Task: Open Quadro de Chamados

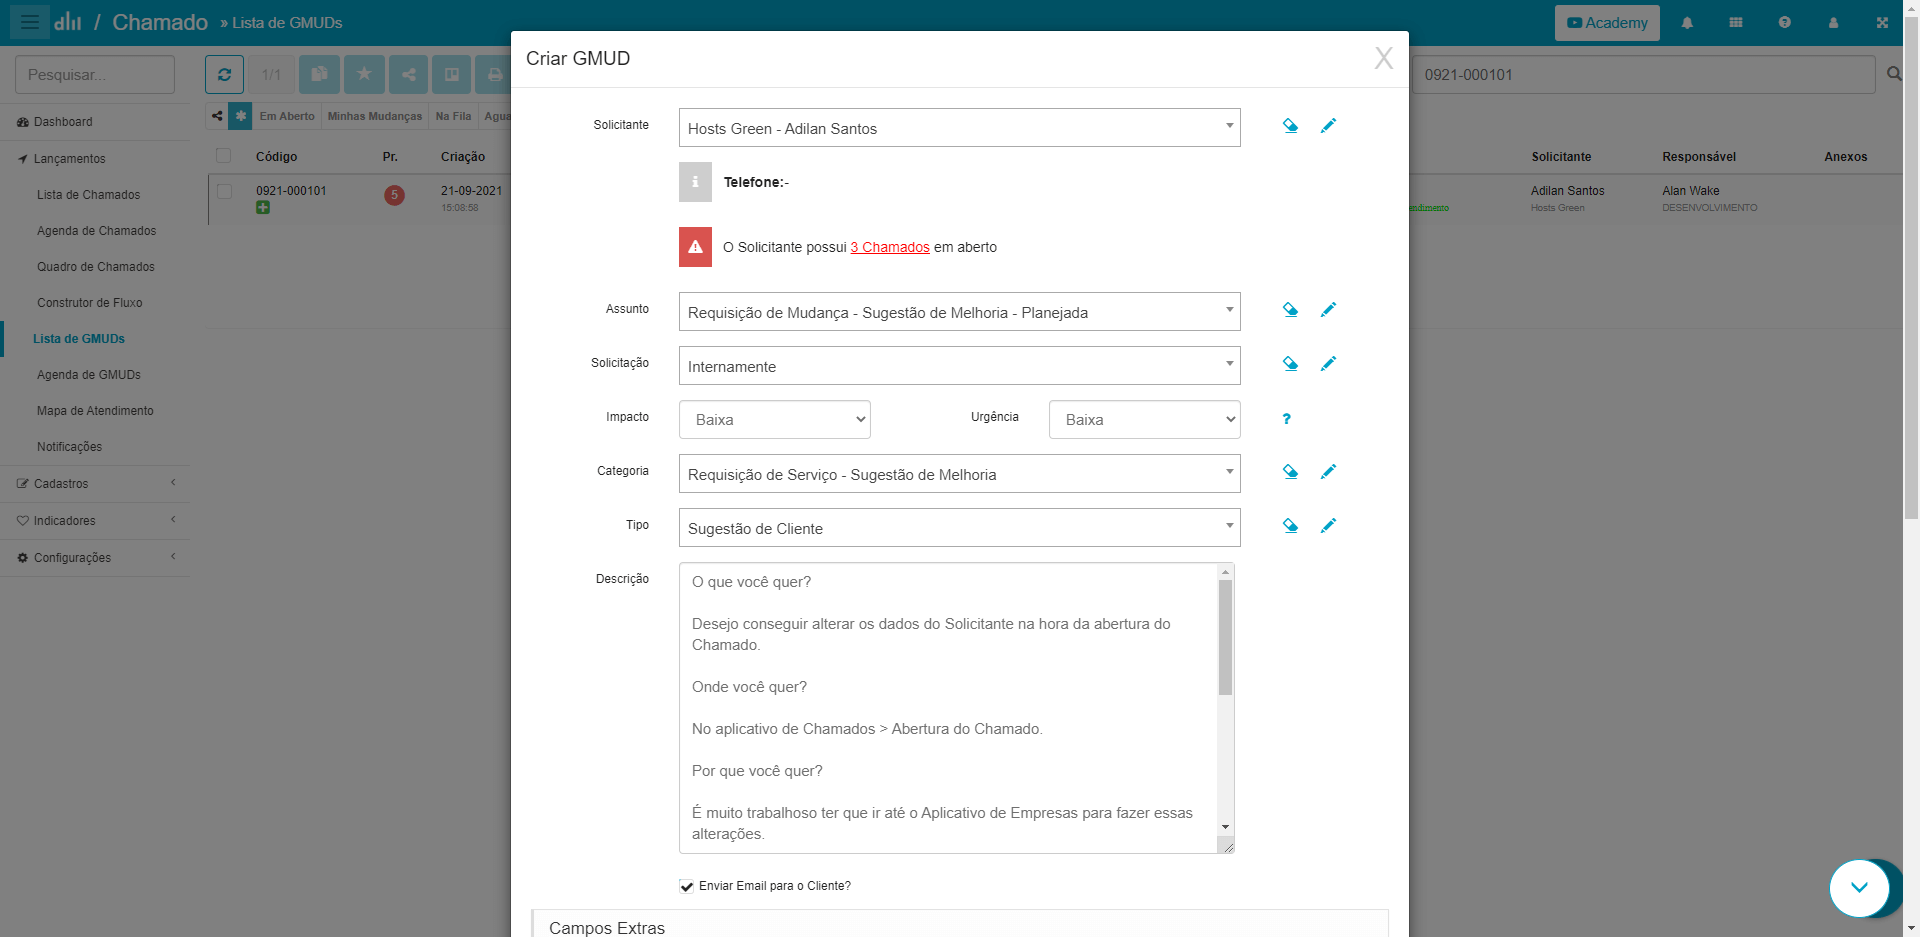Action: [95, 267]
